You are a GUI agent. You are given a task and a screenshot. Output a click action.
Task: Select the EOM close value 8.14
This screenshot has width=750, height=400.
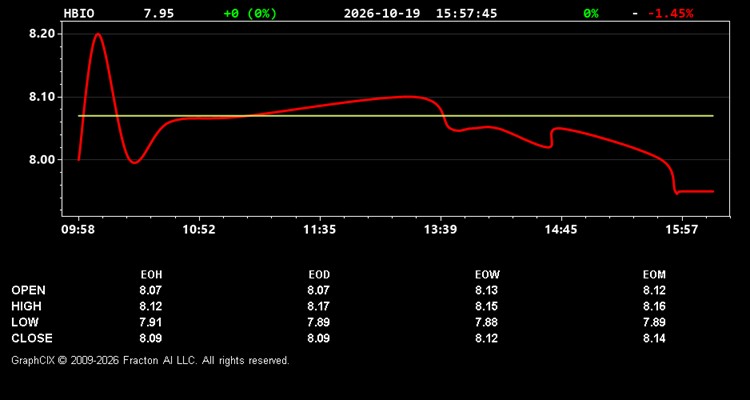(x=654, y=338)
